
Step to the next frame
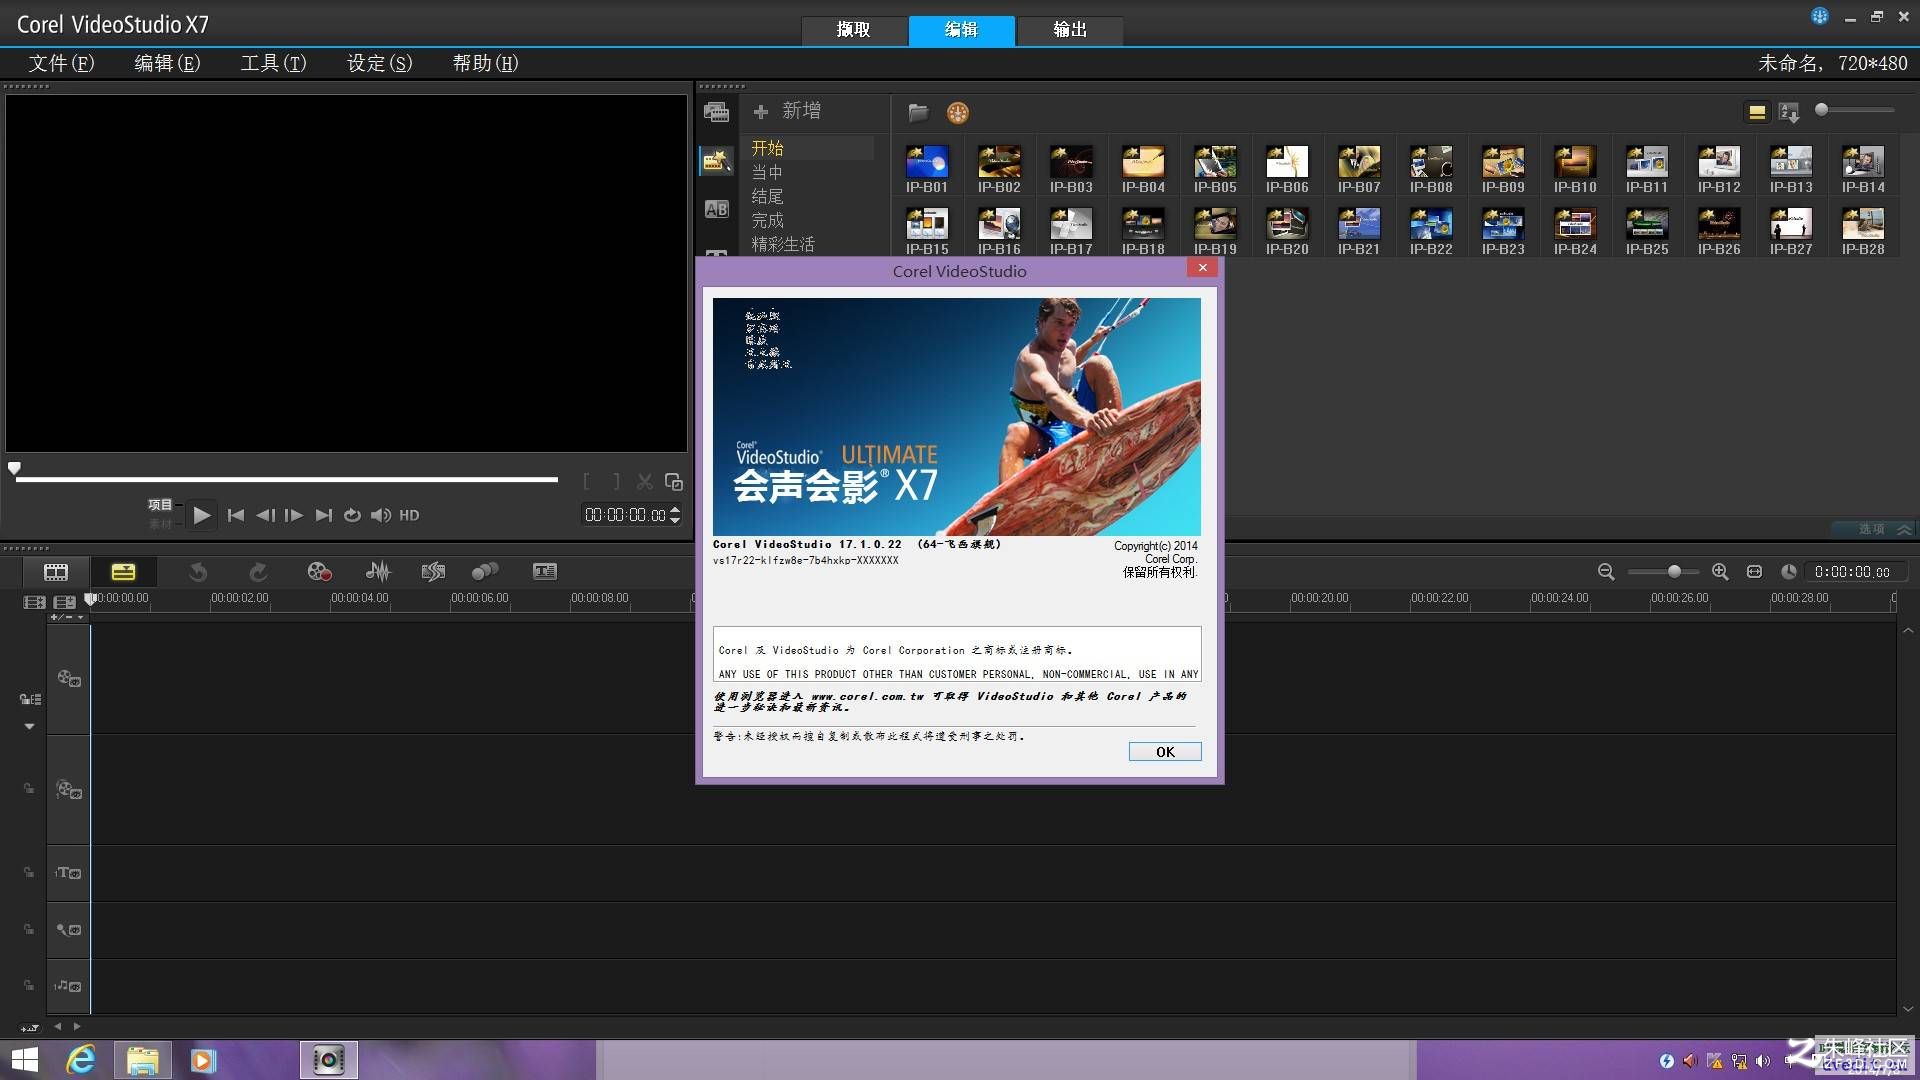tap(293, 515)
